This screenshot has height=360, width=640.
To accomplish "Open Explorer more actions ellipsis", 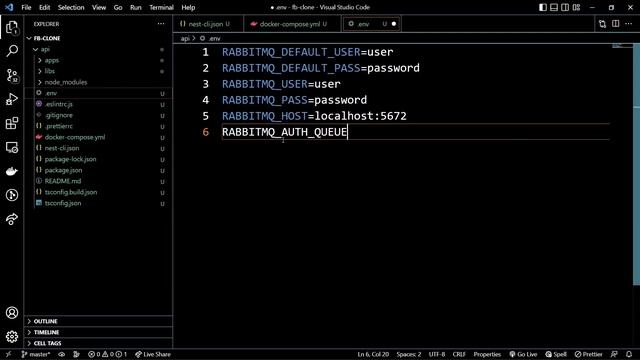I will (161, 24).
